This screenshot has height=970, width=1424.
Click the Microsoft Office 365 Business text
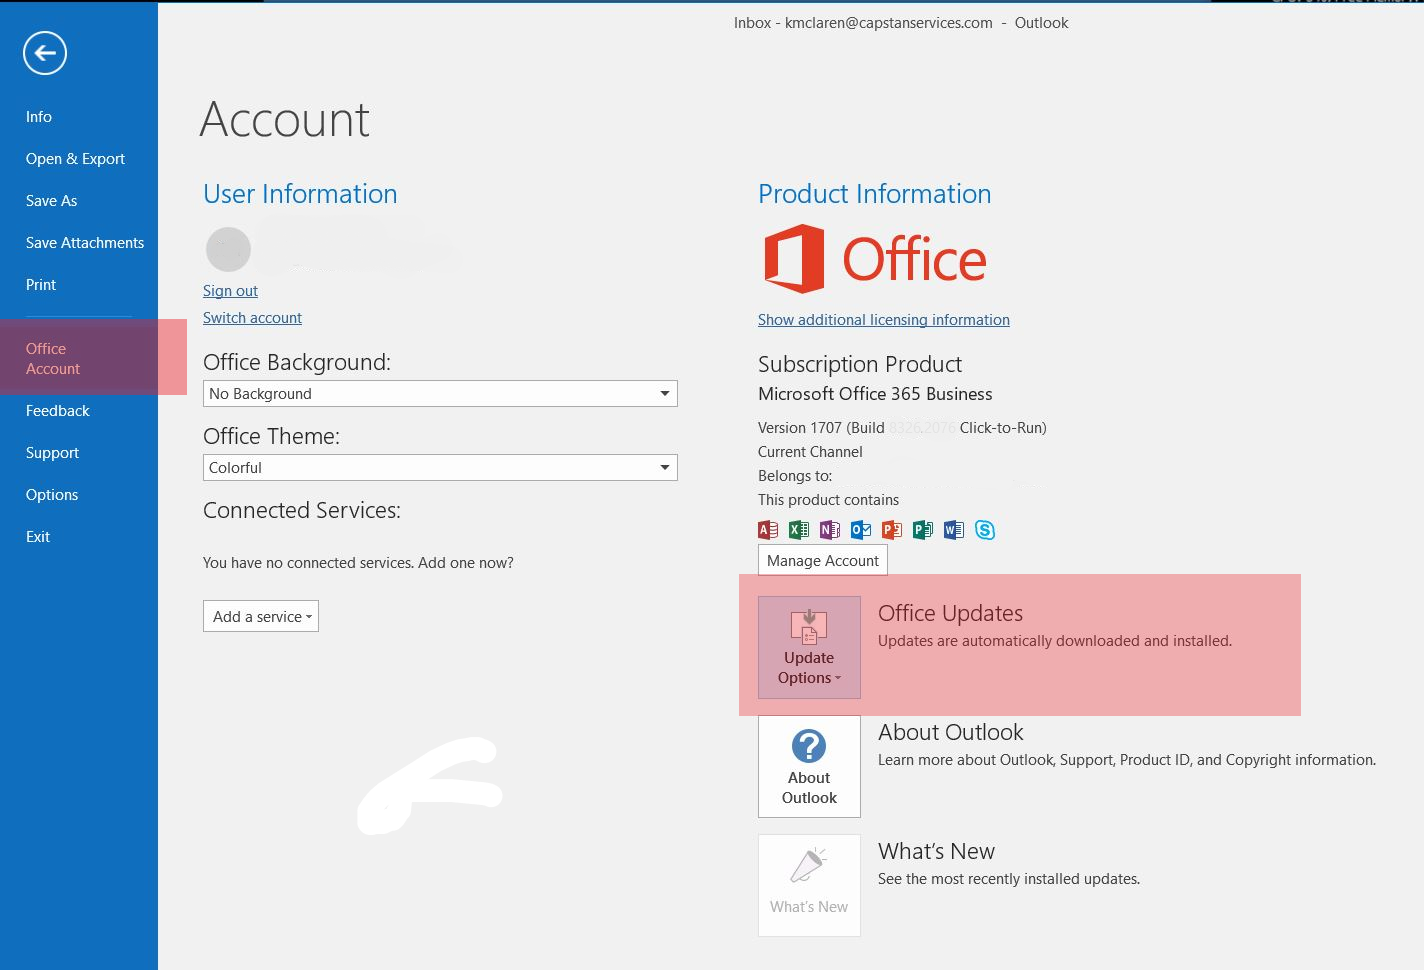coord(875,394)
